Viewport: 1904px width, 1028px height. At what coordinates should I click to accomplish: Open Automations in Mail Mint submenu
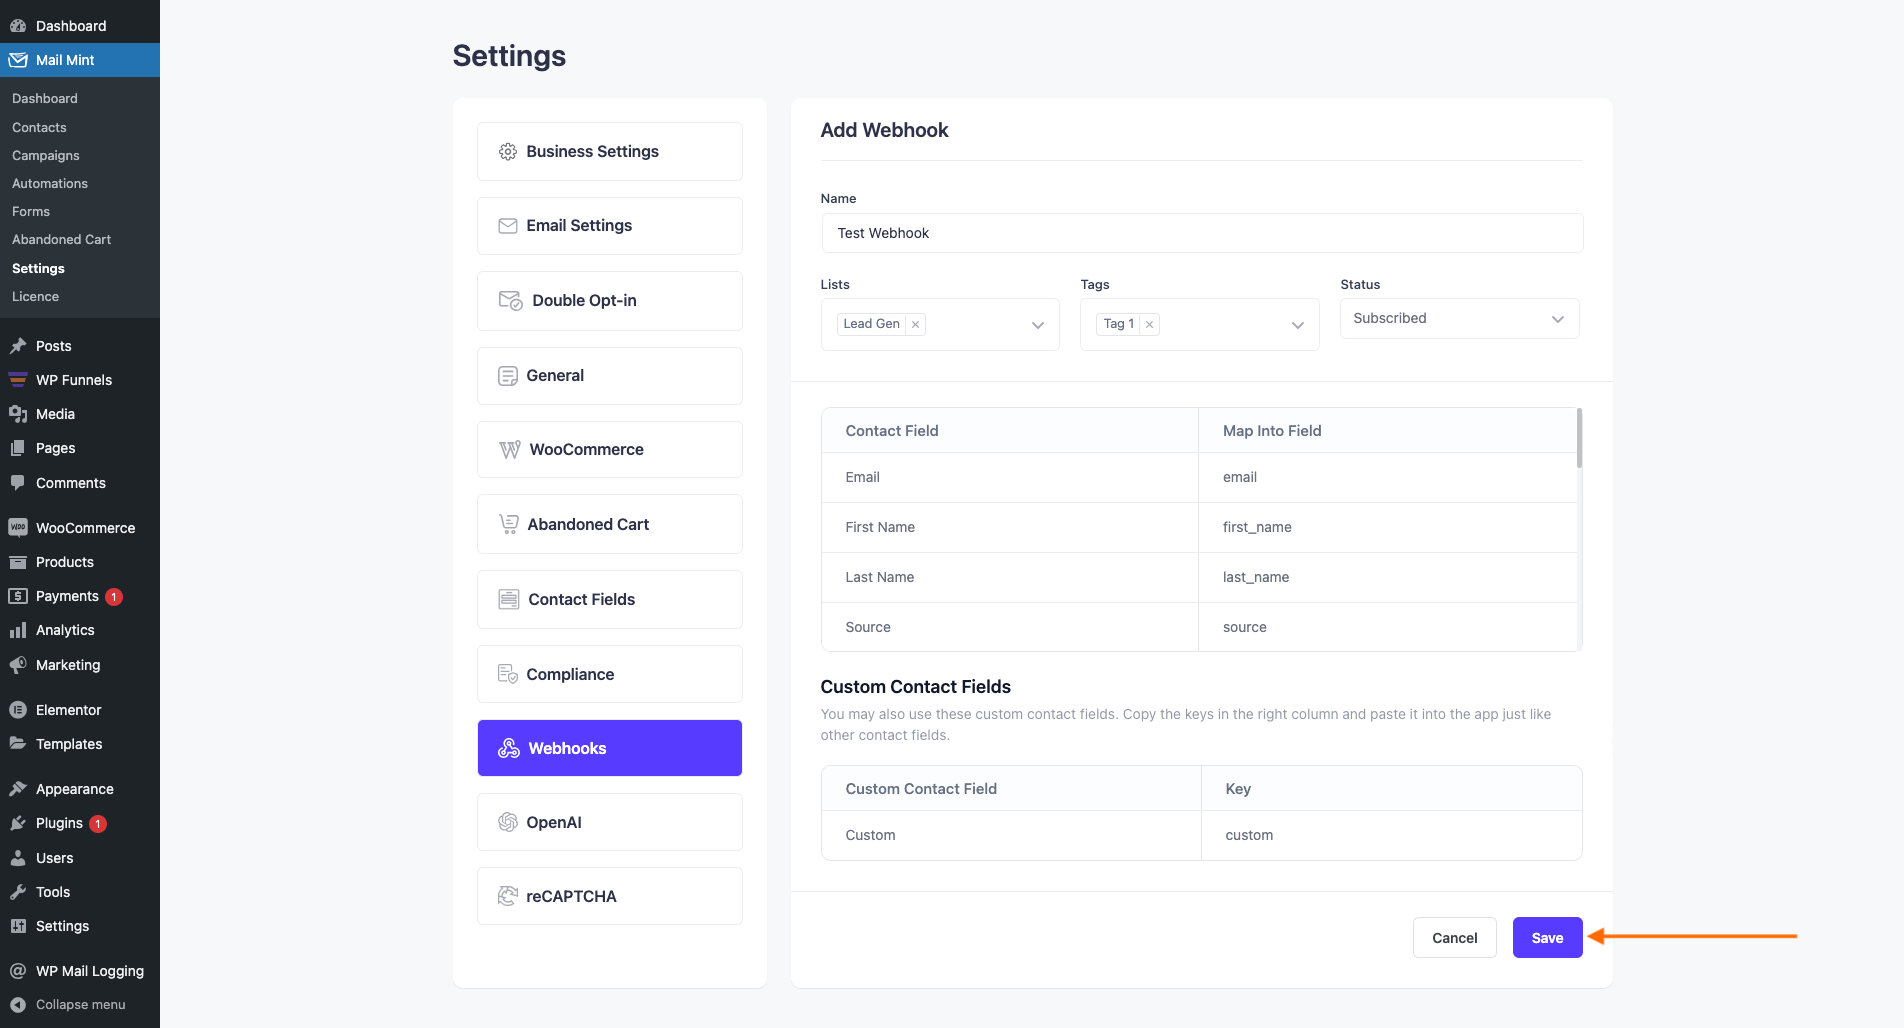[x=50, y=183]
